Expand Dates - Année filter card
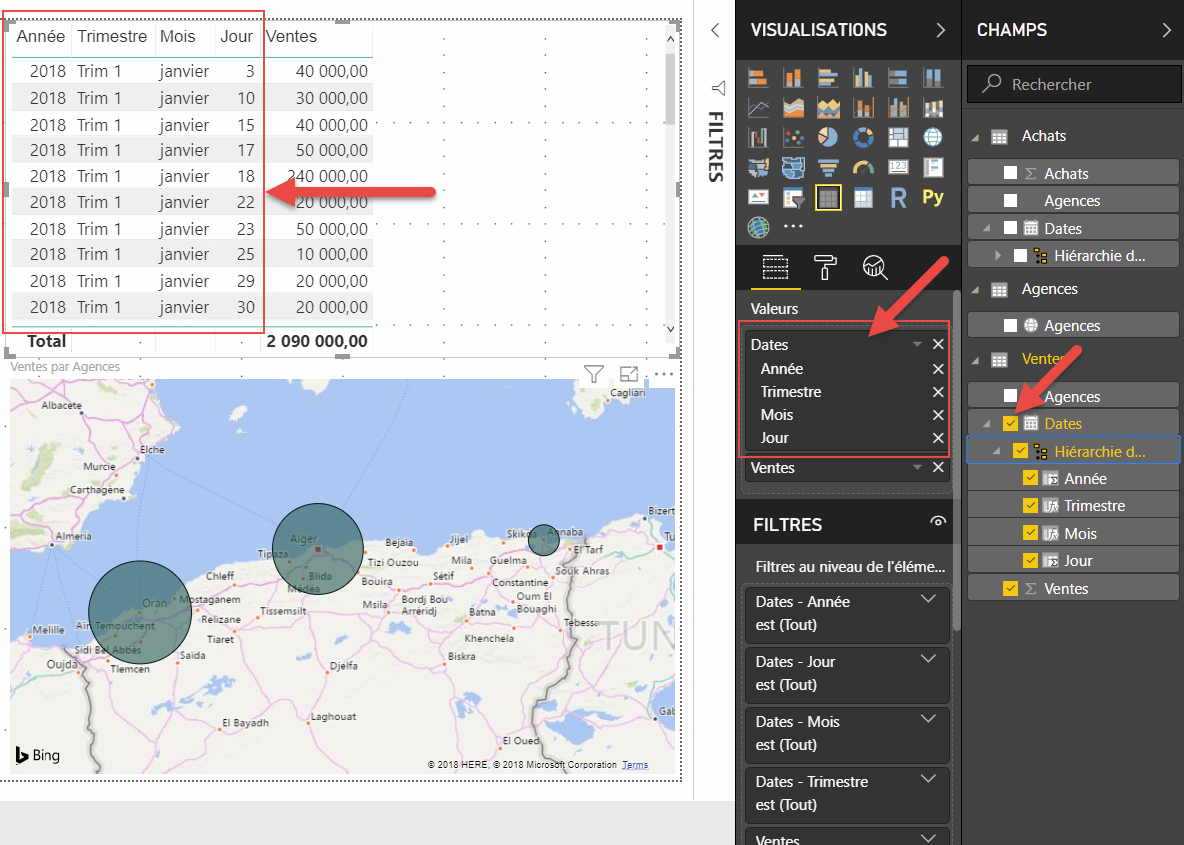 929,599
